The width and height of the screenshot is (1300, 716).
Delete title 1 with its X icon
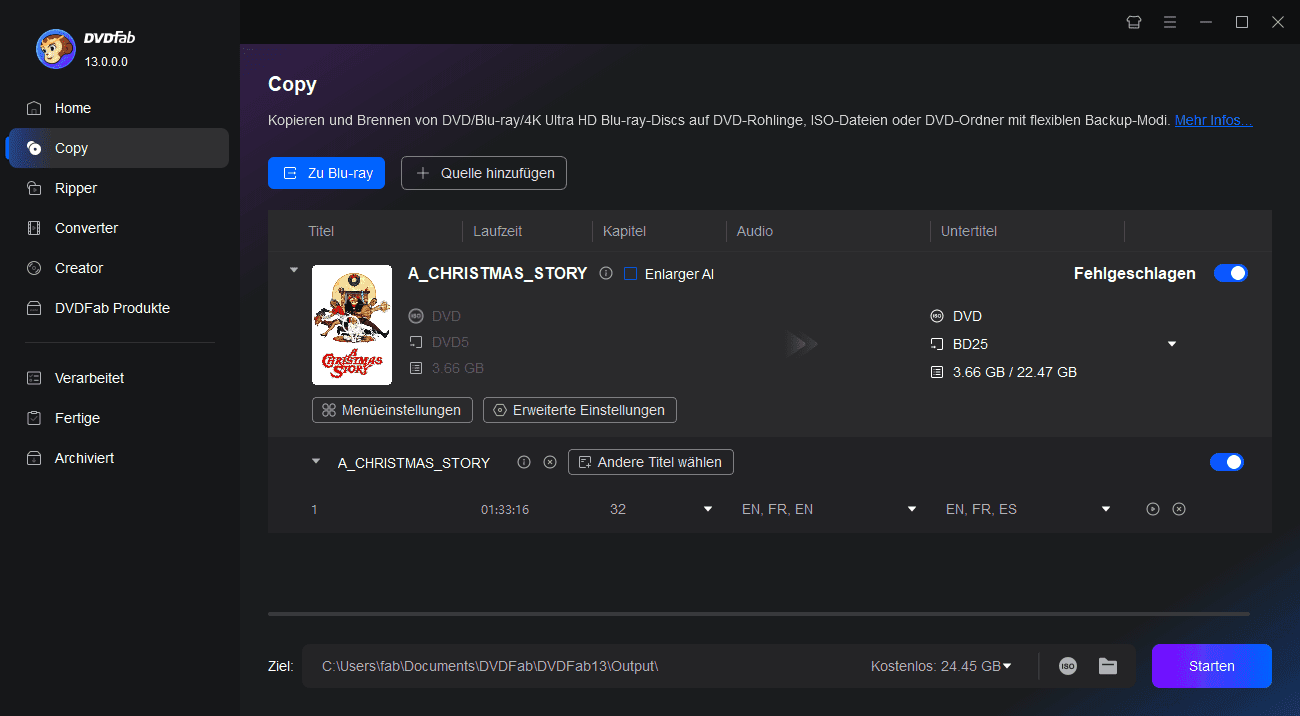[1179, 509]
